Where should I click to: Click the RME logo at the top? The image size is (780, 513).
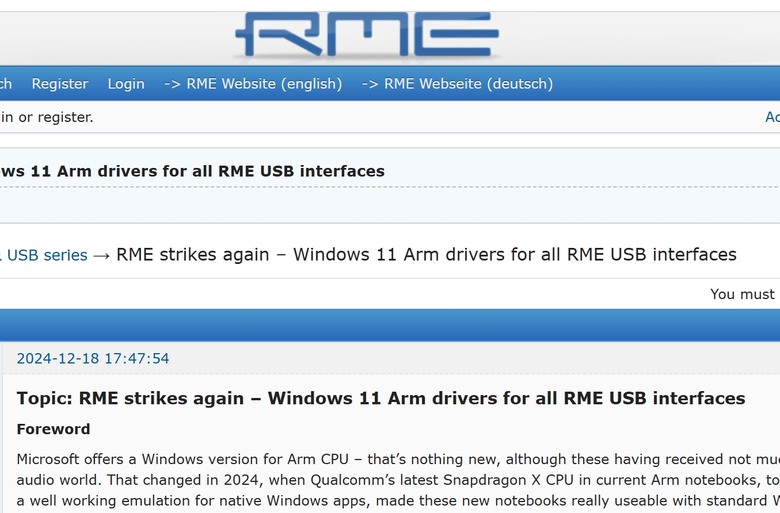point(367,34)
